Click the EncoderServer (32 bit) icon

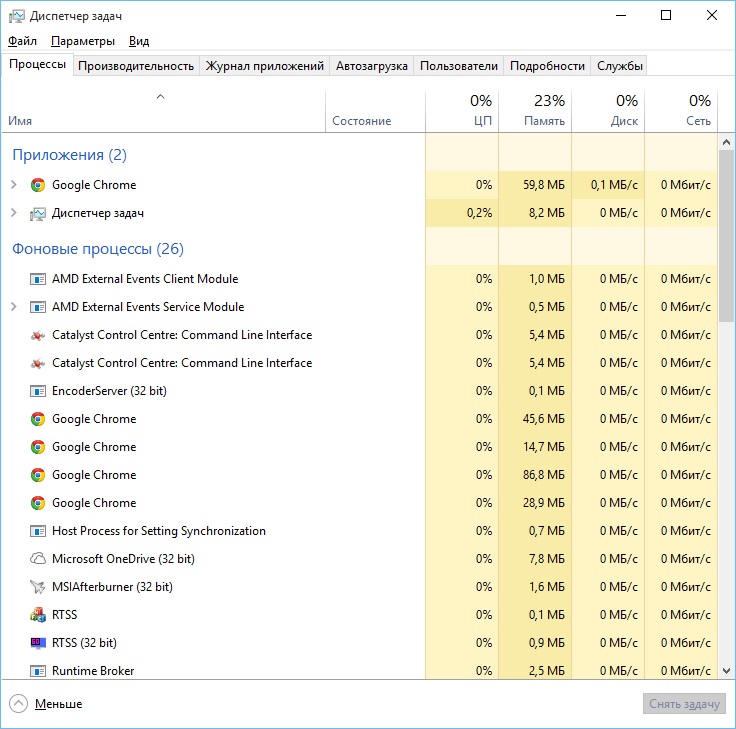[x=38, y=391]
